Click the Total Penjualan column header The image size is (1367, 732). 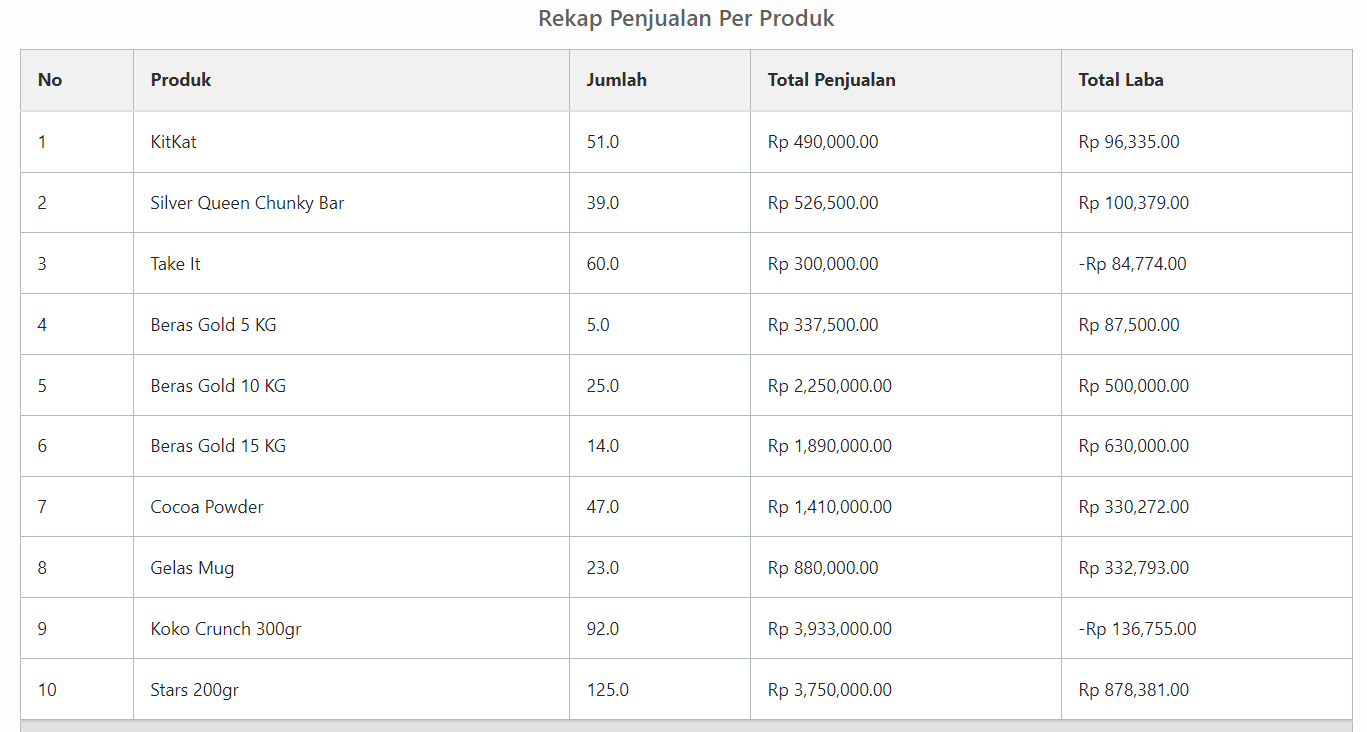tap(831, 80)
